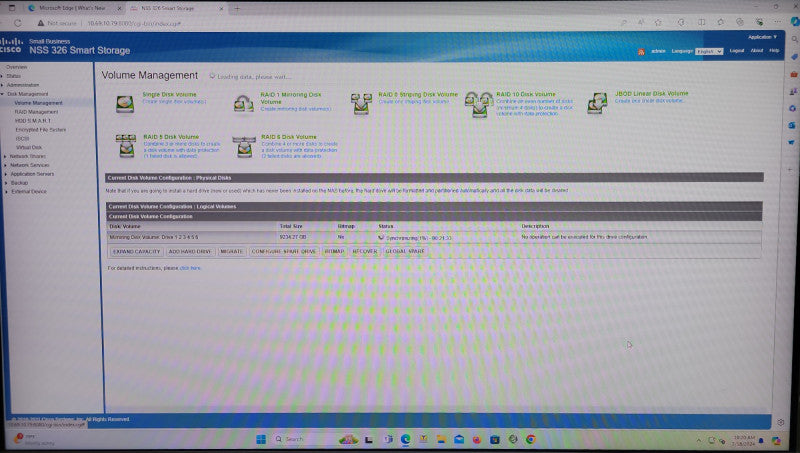The height and width of the screenshot is (453, 800).
Task: Open the Edge sidebar search icon
Action: point(794,39)
